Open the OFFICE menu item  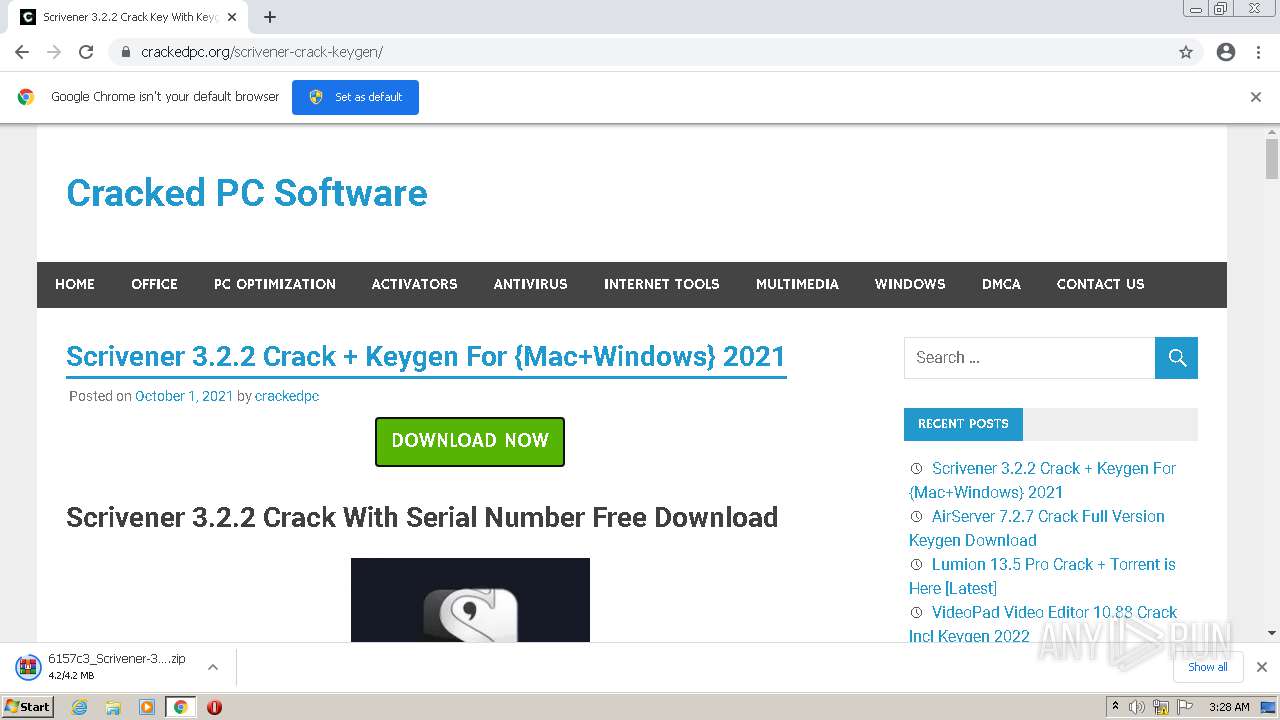[x=154, y=284]
